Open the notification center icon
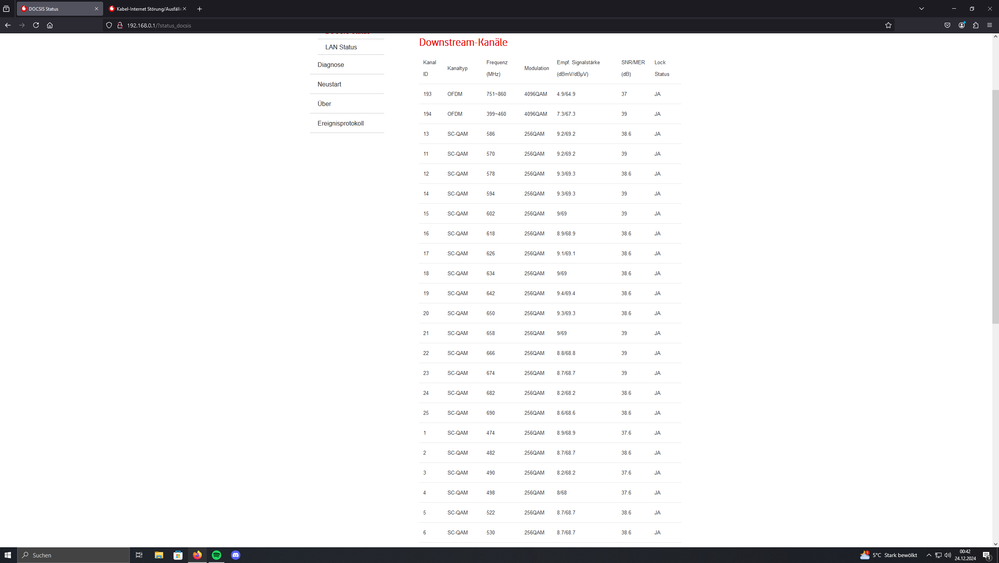 (x=987, y=555)
